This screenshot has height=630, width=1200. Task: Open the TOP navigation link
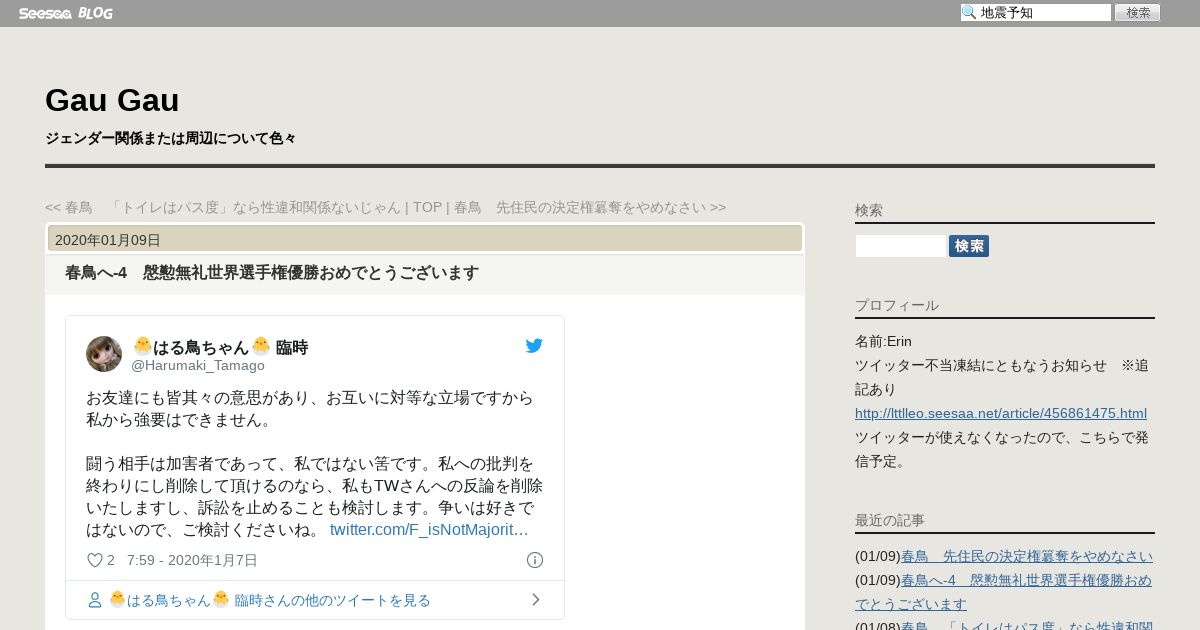pos(427,207)
